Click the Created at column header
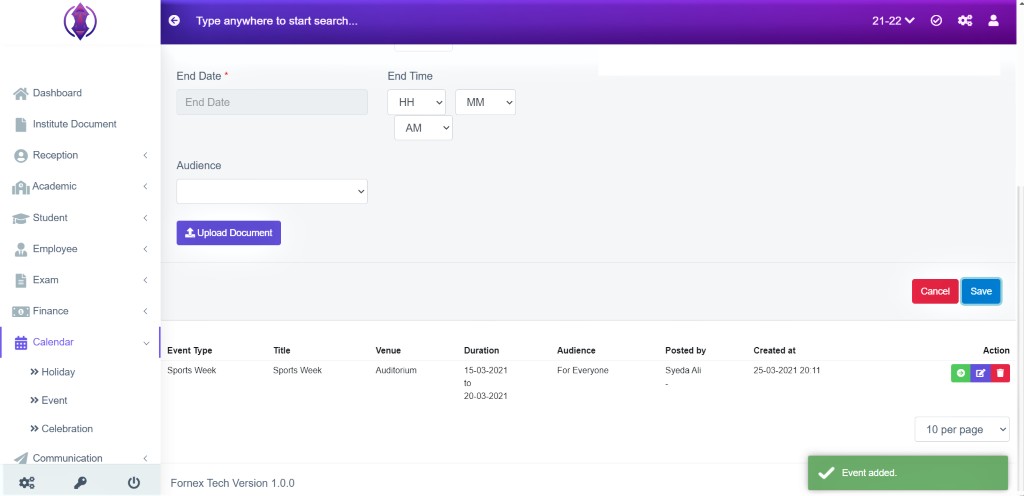The height and width of the screenshot is (496, 1024). 775,350
